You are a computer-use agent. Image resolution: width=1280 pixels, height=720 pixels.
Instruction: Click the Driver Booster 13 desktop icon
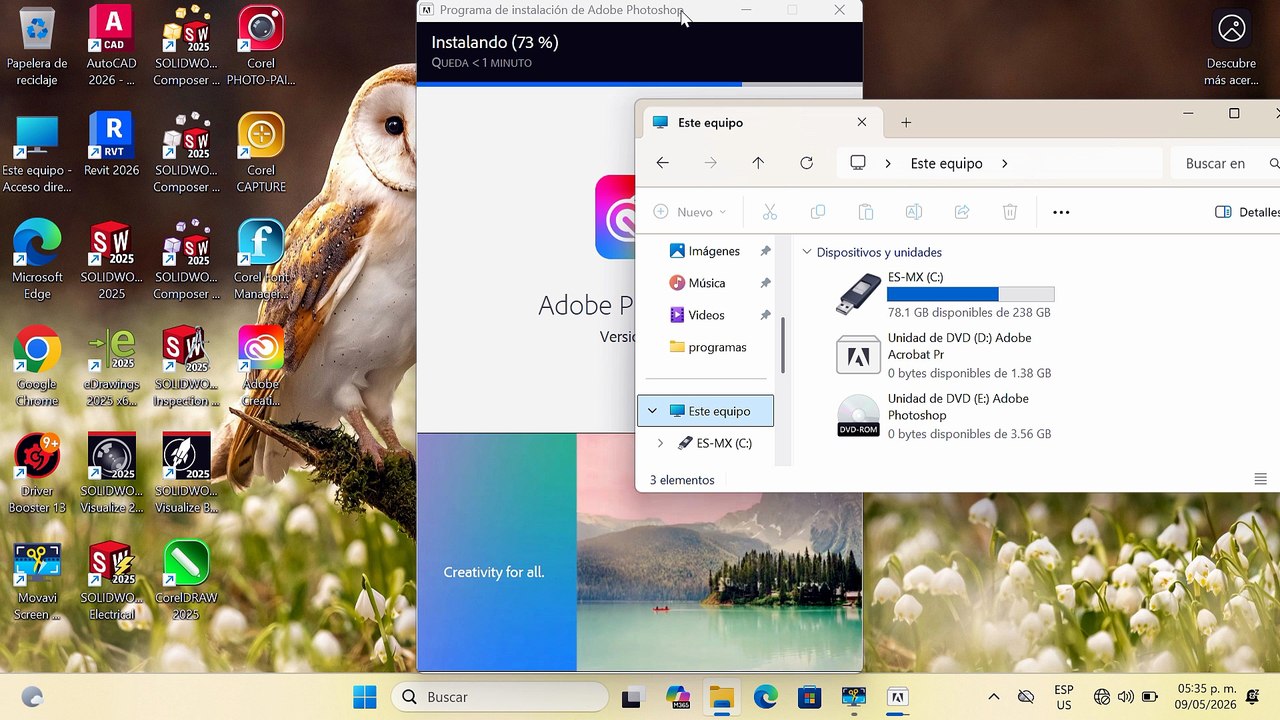37,473
